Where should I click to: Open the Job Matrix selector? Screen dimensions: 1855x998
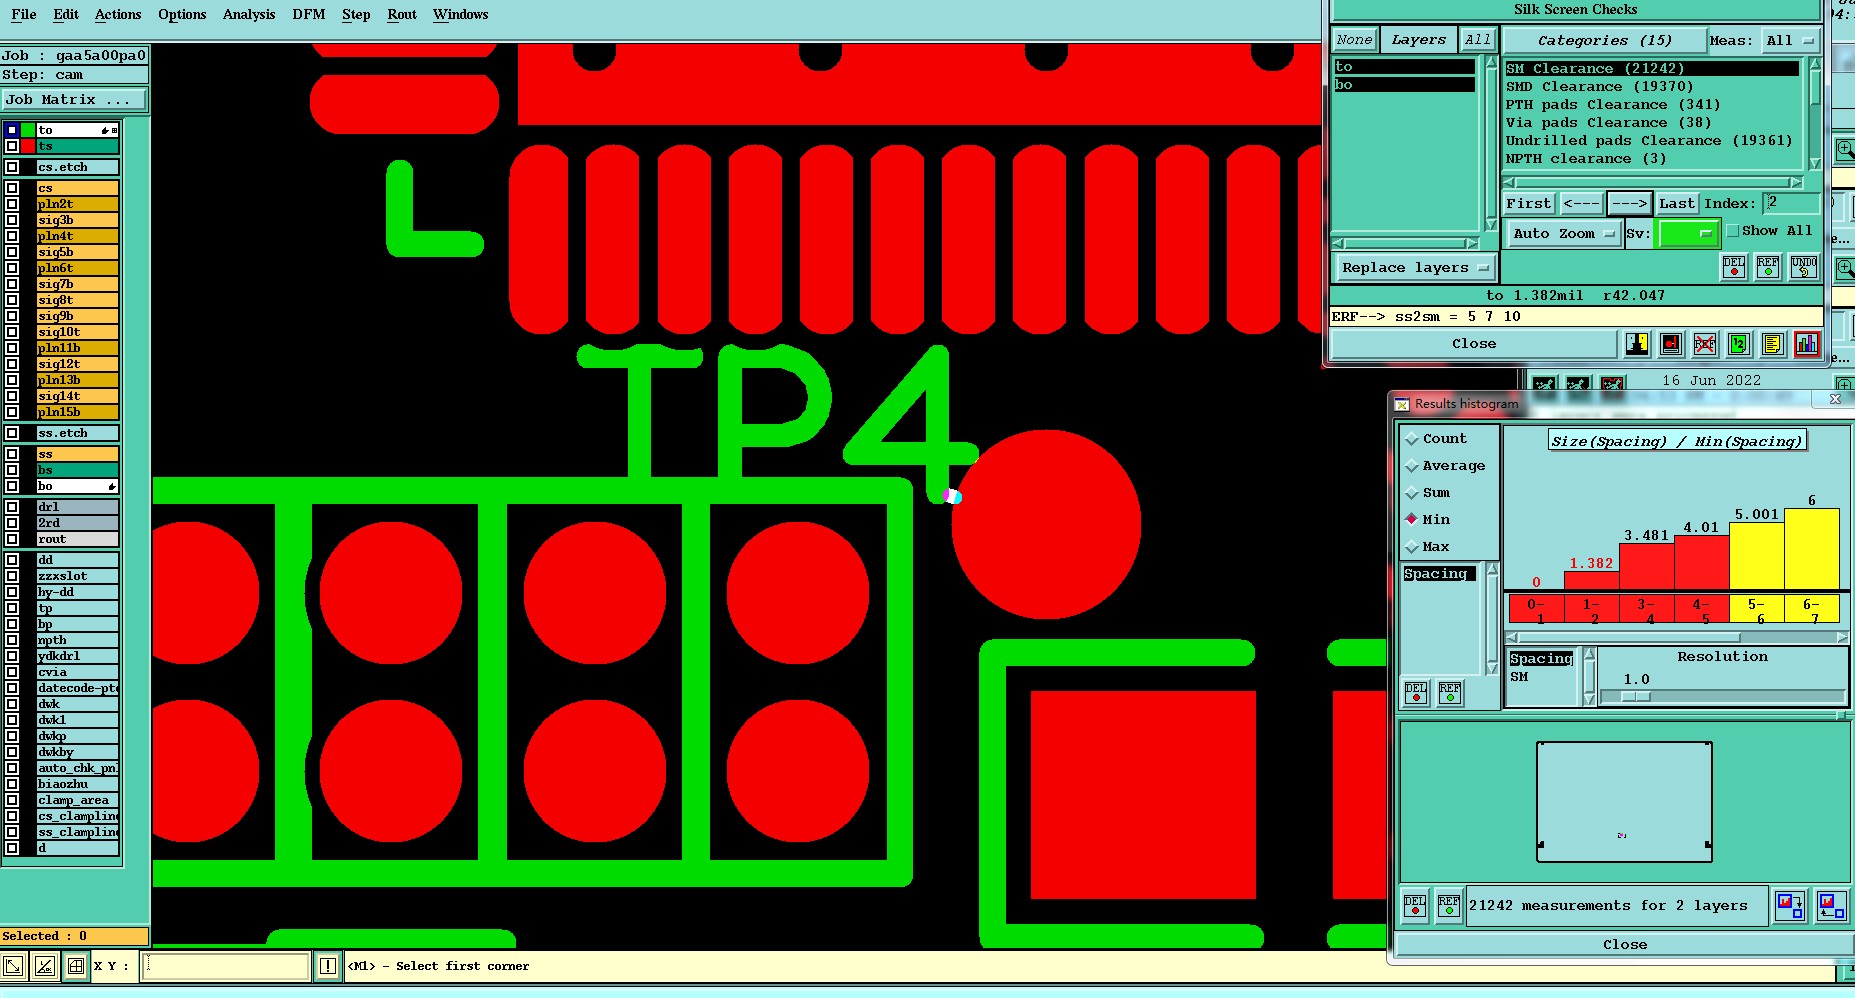pyautogui.click(x=74, y=100)
